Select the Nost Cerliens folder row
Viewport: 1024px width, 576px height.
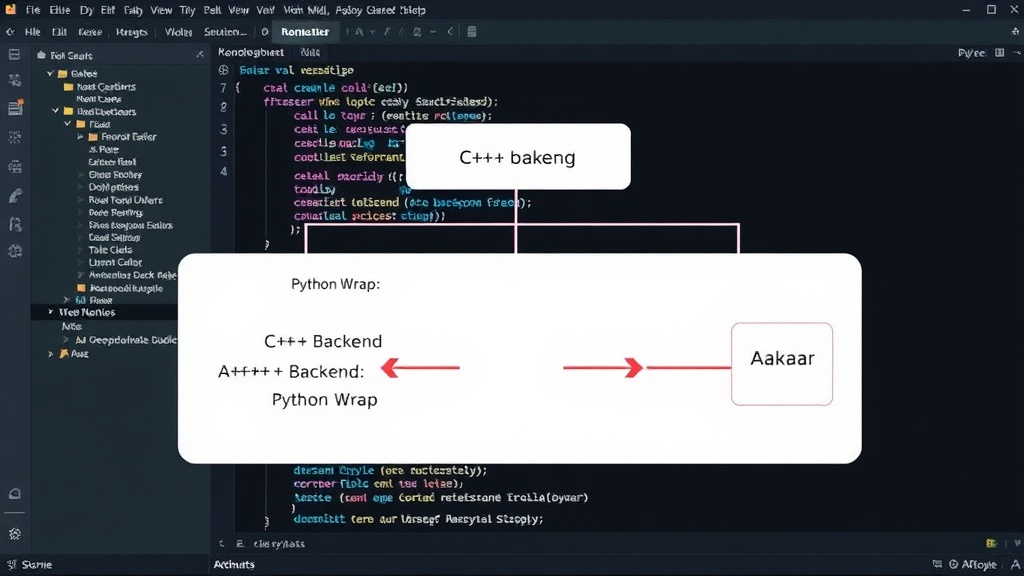(x=104, y=87)
